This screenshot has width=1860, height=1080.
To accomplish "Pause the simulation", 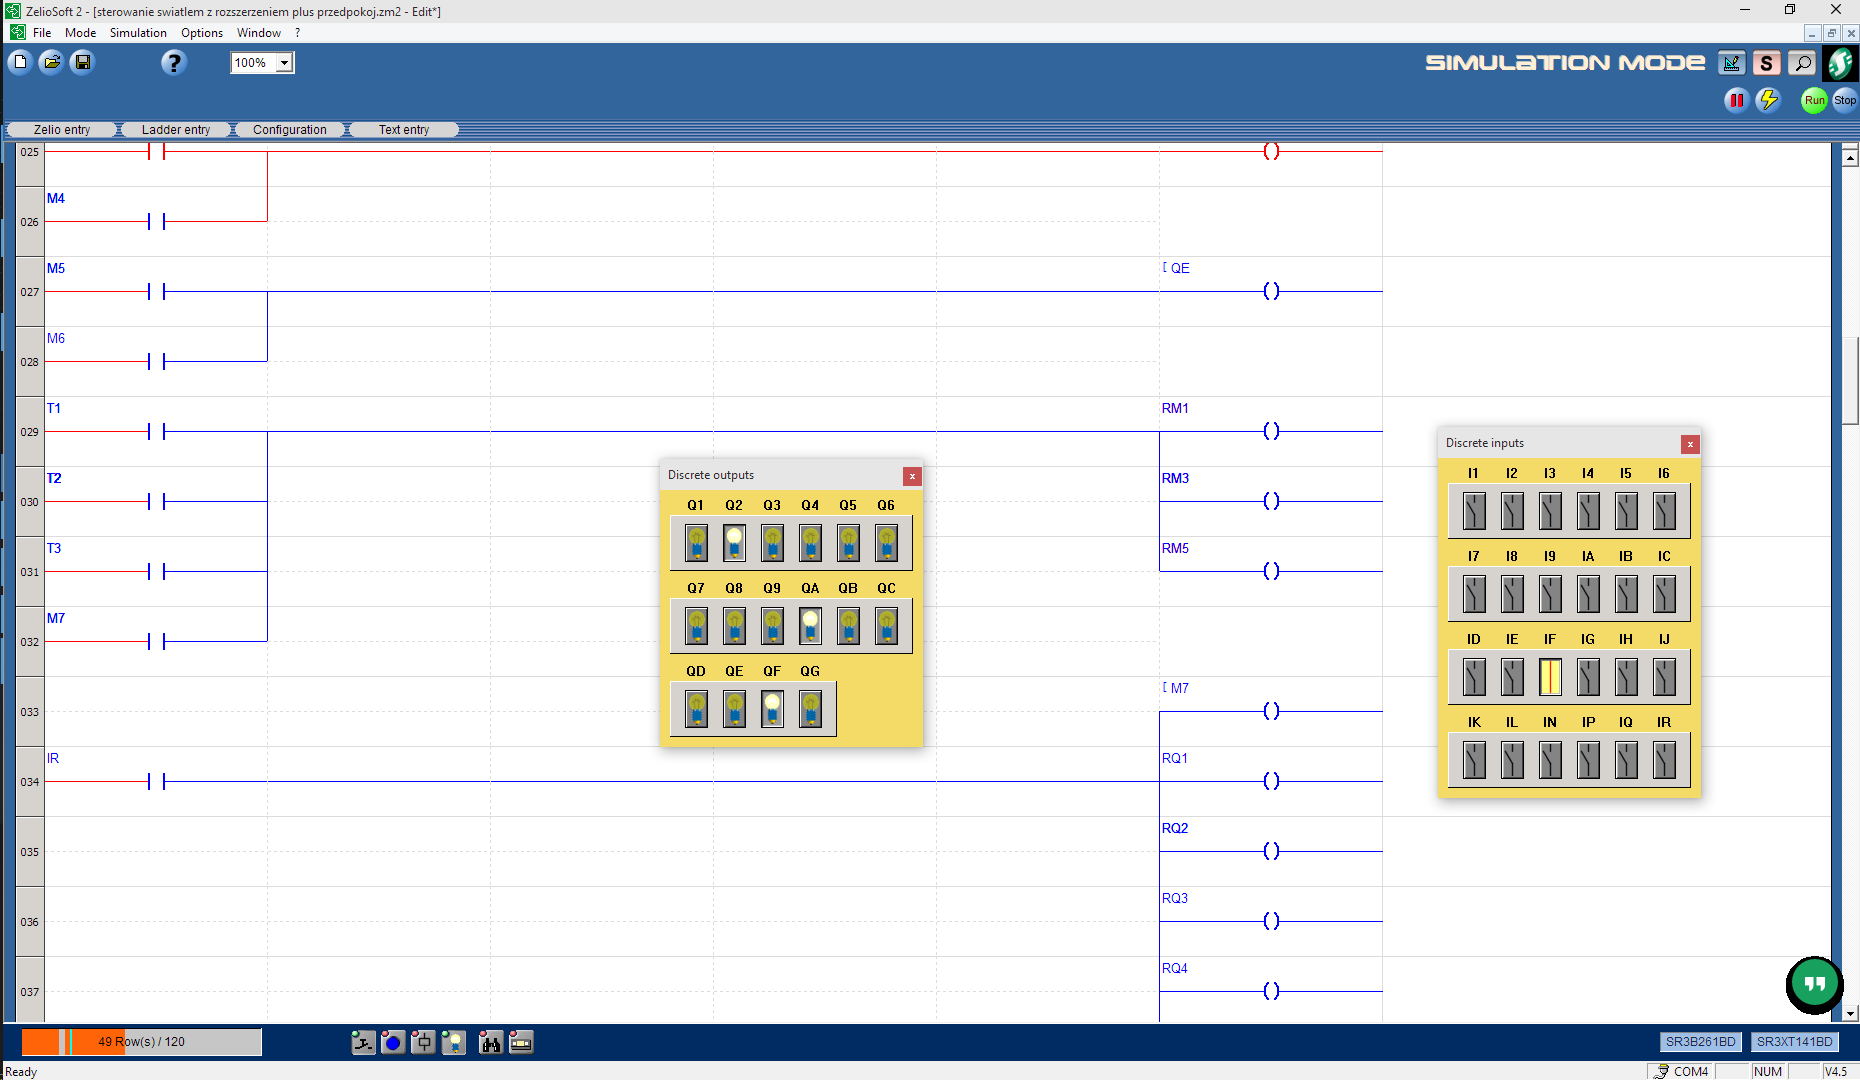I will click(1737, 100).
